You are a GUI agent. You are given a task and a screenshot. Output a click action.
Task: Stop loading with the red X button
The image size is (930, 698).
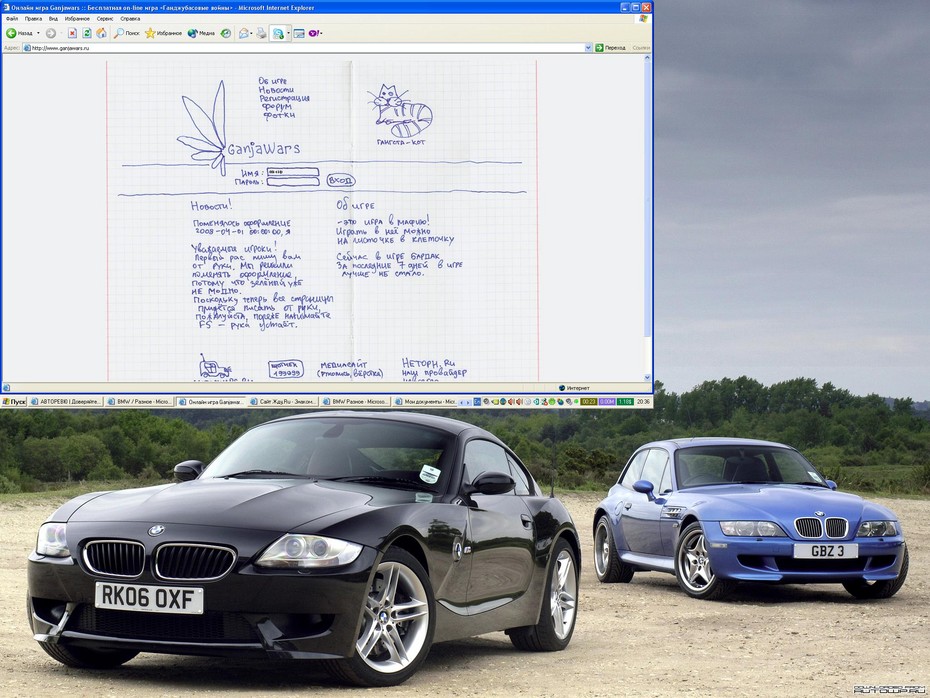click(x=72, y=33)
